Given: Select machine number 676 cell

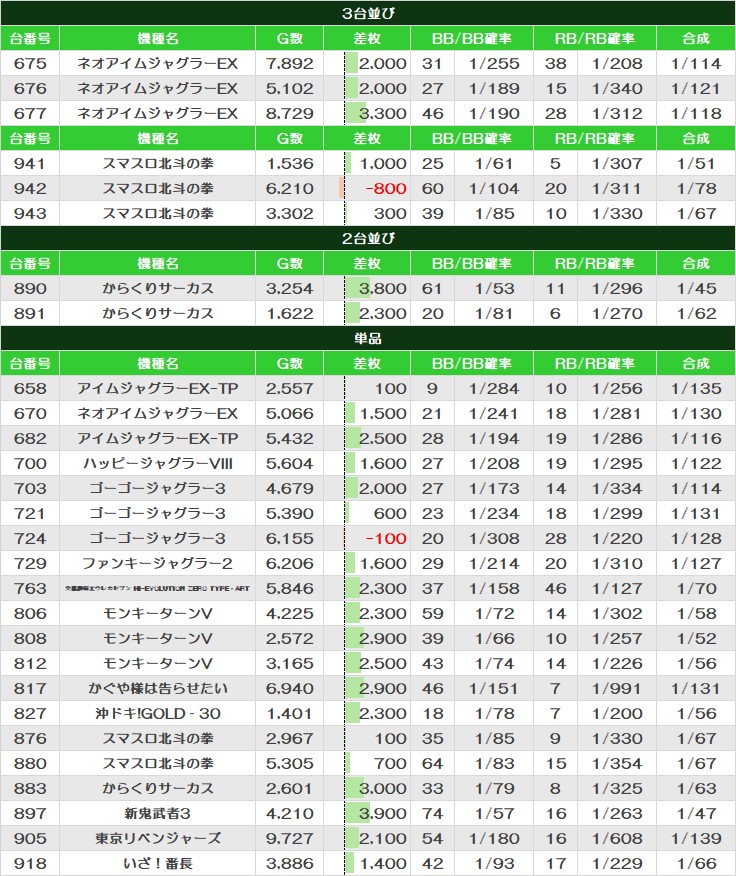Looking at the screenshot, I should pyautogui.click(x=30, y=88).
